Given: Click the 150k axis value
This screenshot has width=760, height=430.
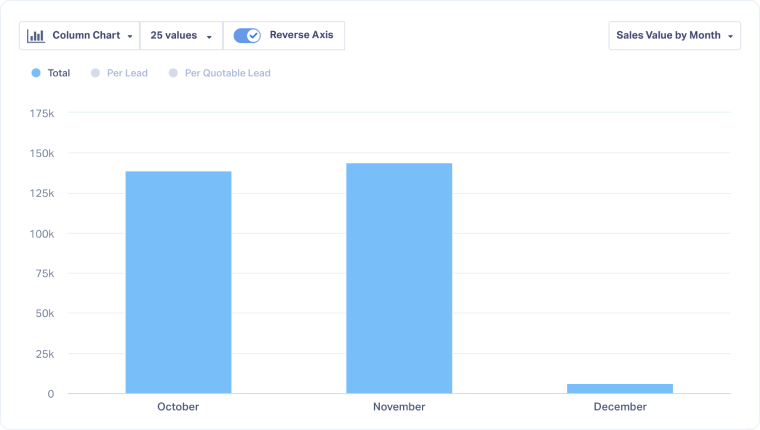Looking at the screenshot, I should pos(42,154).
